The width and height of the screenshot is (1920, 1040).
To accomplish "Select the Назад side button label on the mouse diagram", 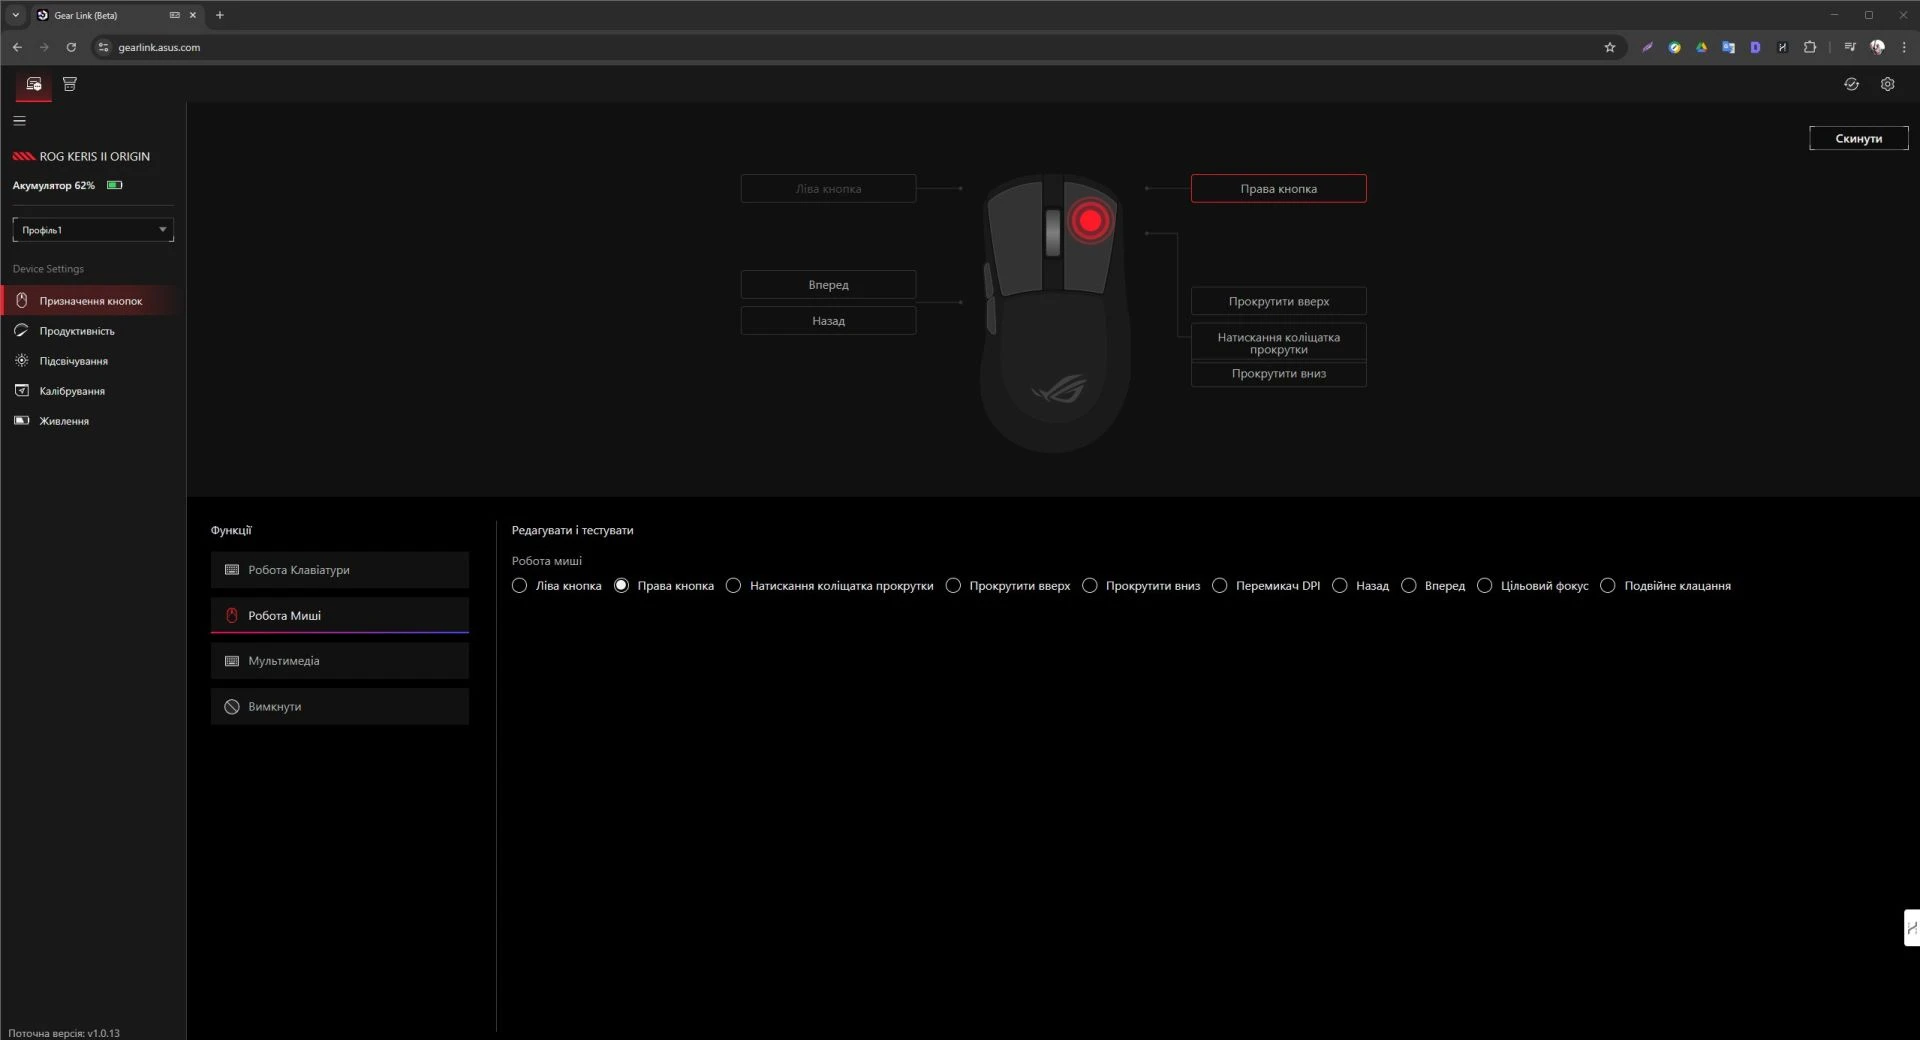I will click(828, 320).
